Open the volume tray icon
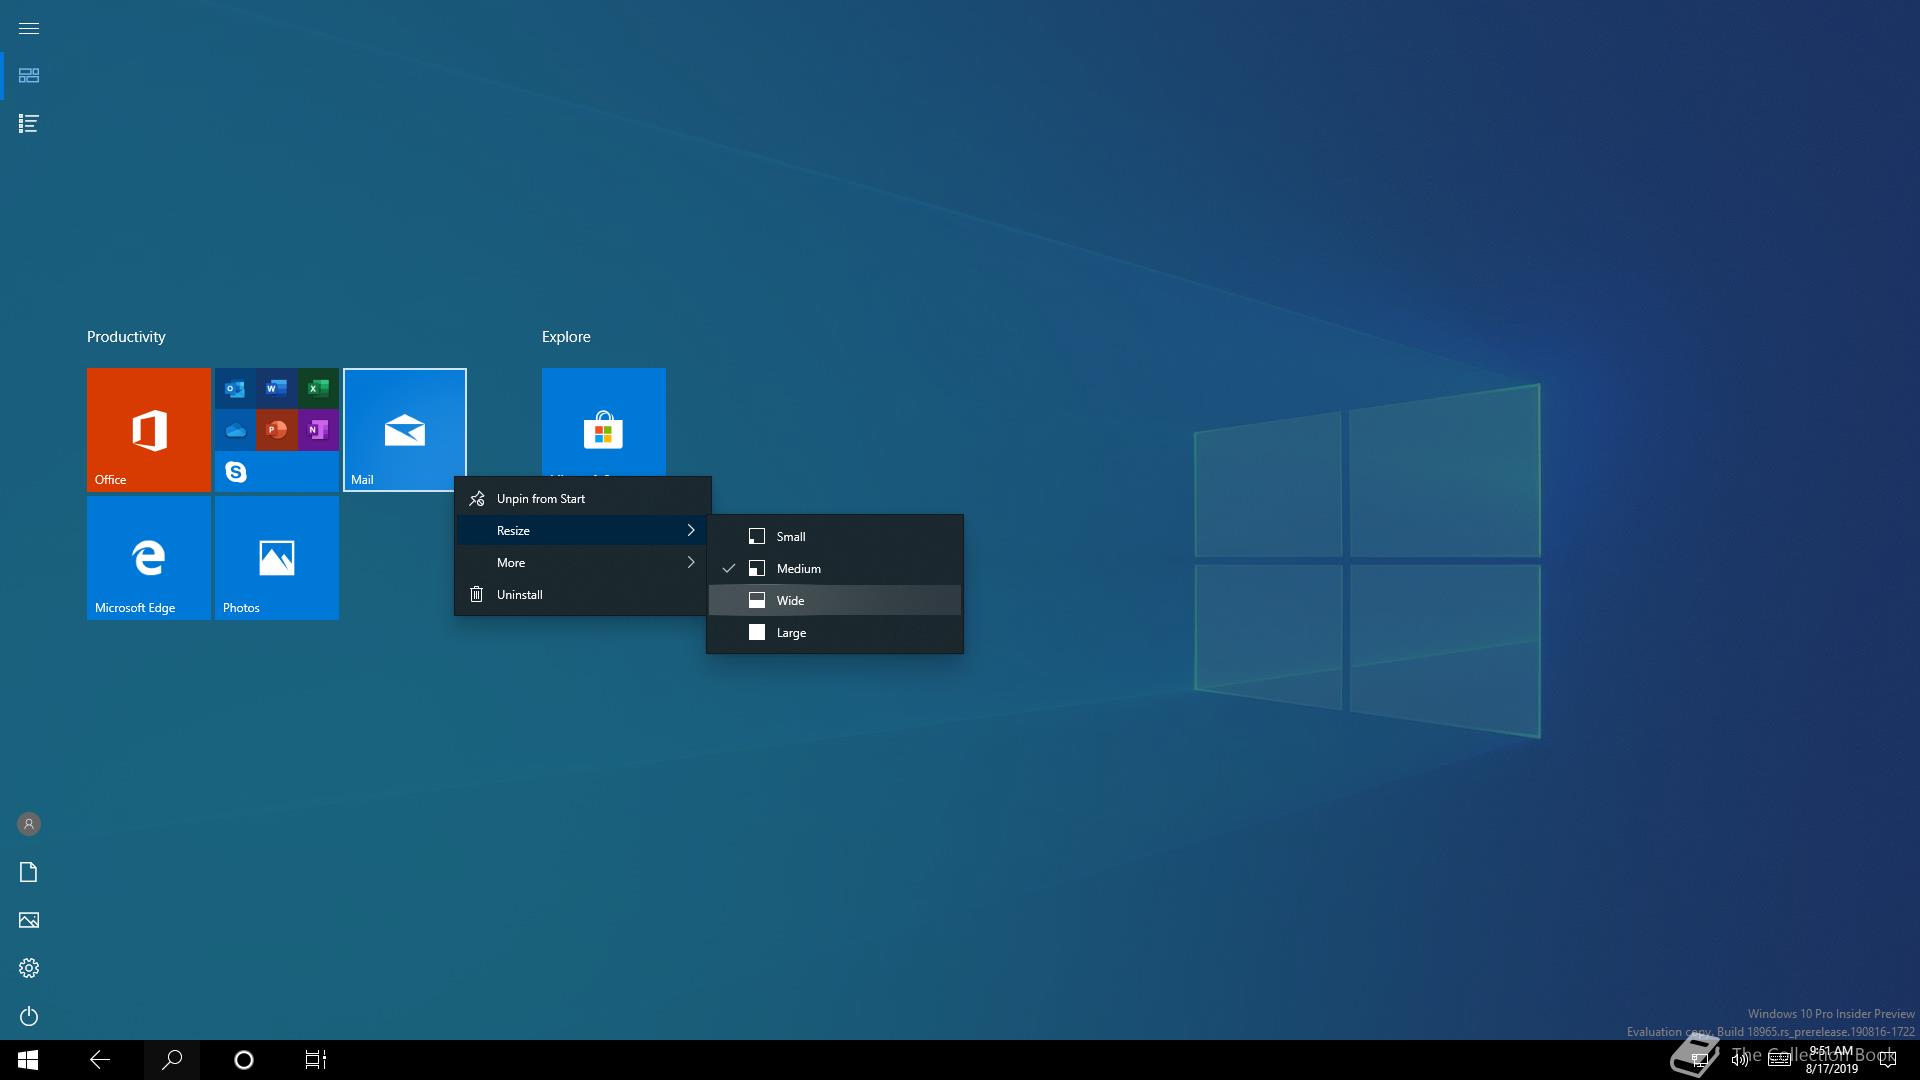The width and height of the screenshot is (1920, 1080). click(x=1740, y=1060)
